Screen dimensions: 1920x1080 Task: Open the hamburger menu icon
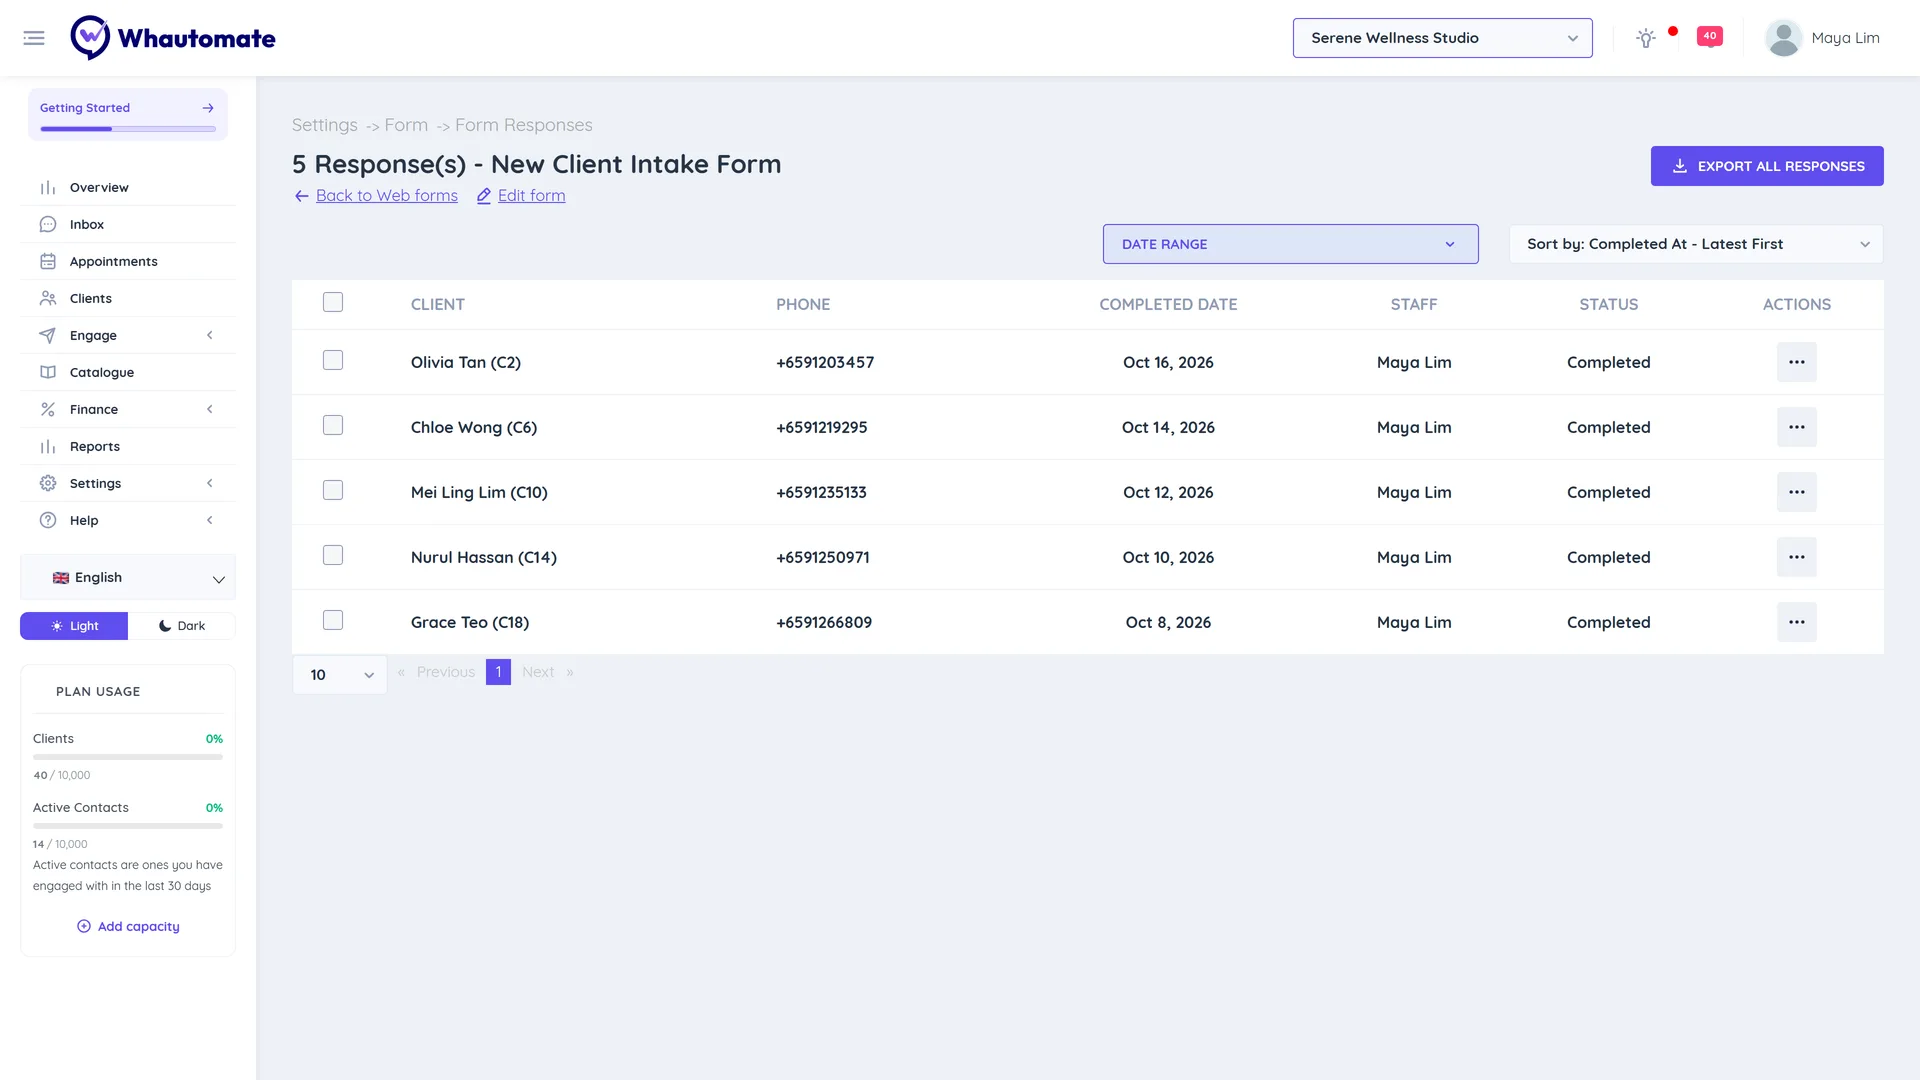tap(34, 38)
